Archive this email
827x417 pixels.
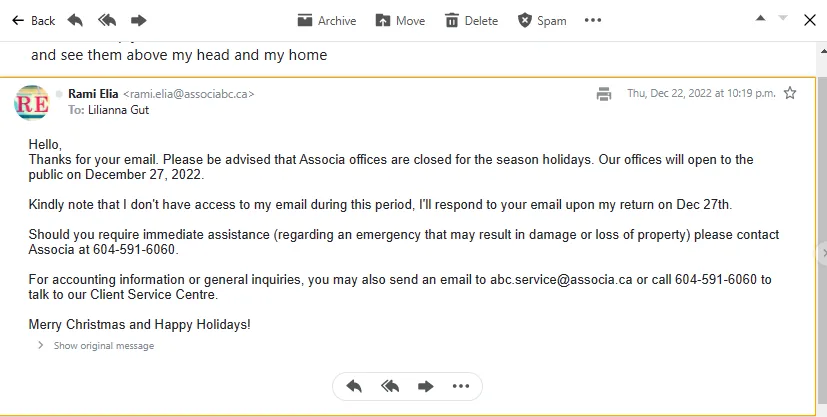[x=327, y=21]
